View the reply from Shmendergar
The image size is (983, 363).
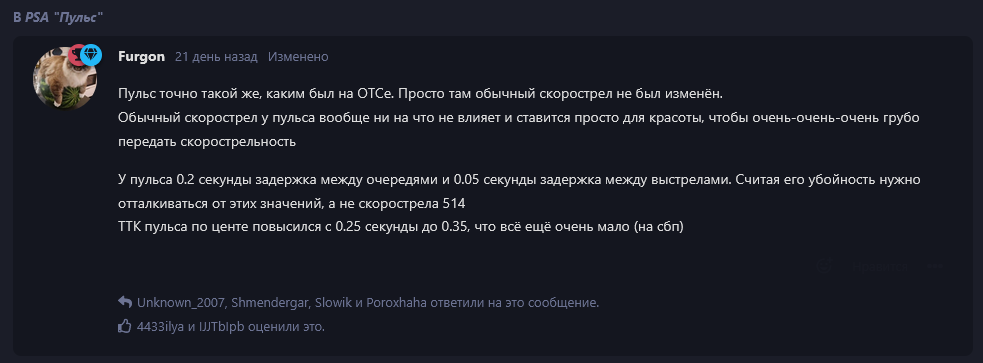click(x=271, y=303)
